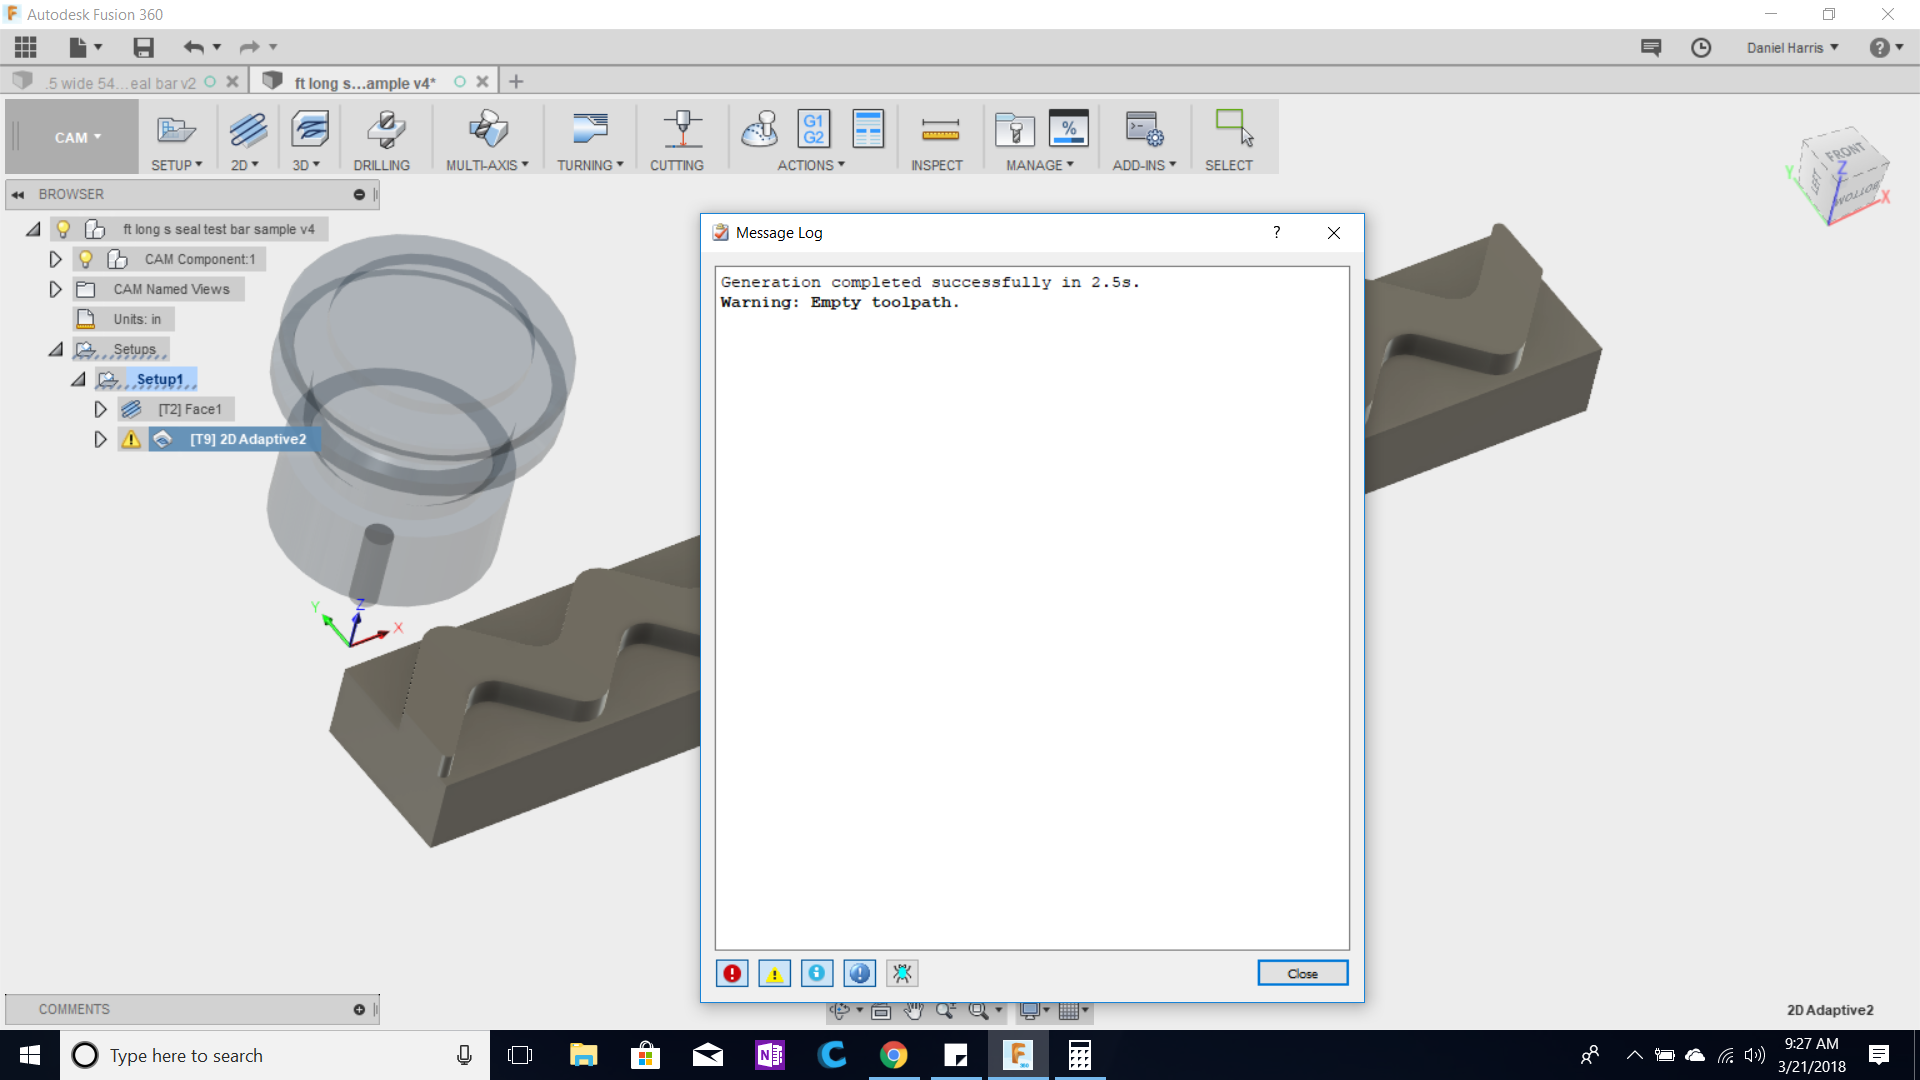Expand the CAM Named Views node
This screenshot has height=1080, width=1920.
[55, 289]
